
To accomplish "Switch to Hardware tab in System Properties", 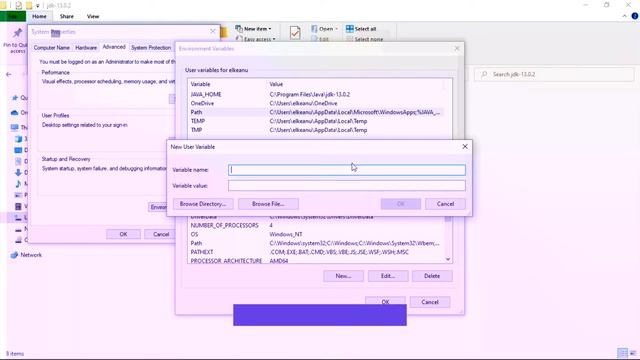I will click(x=86, y=48).
